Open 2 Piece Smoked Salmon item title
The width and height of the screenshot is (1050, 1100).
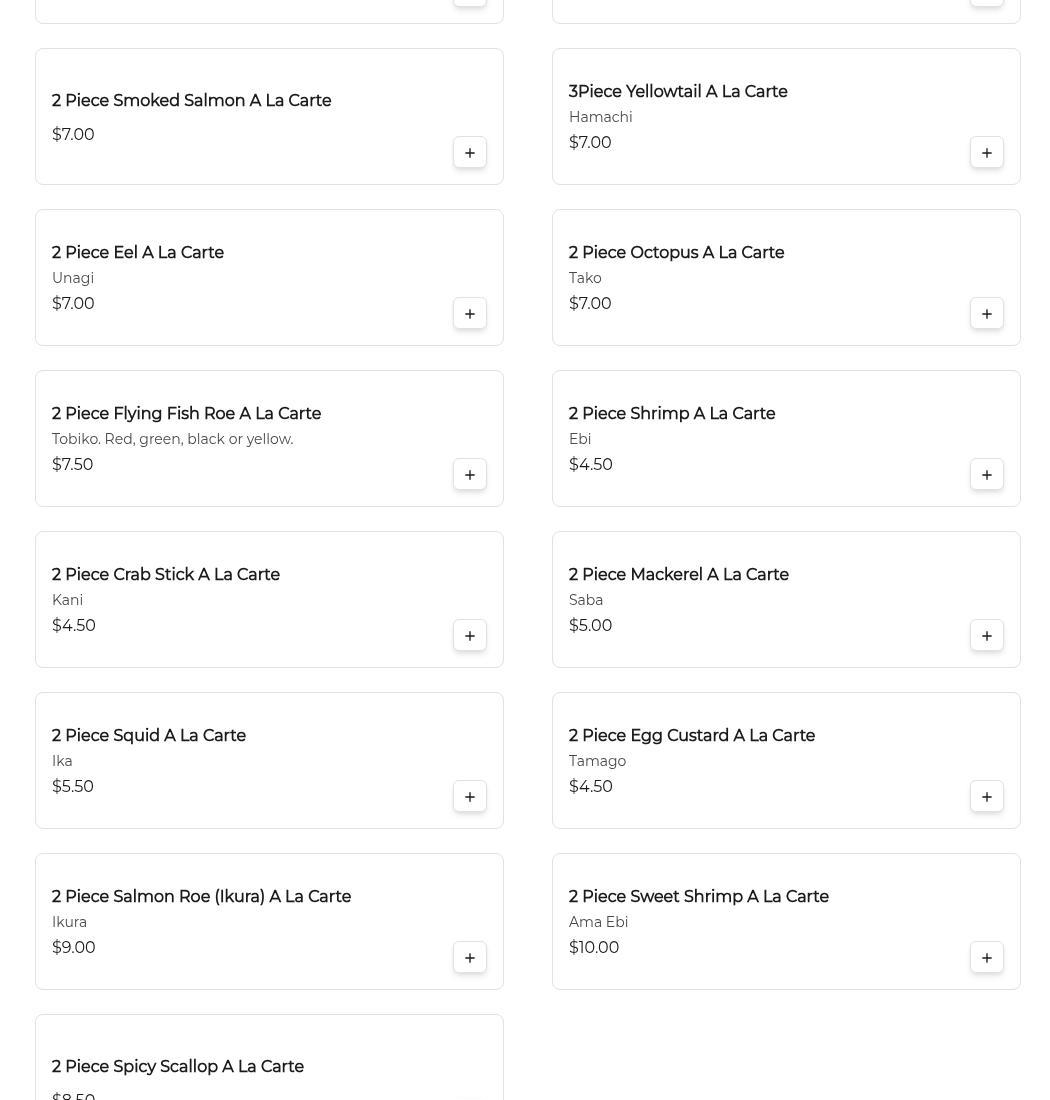point(191,100)
